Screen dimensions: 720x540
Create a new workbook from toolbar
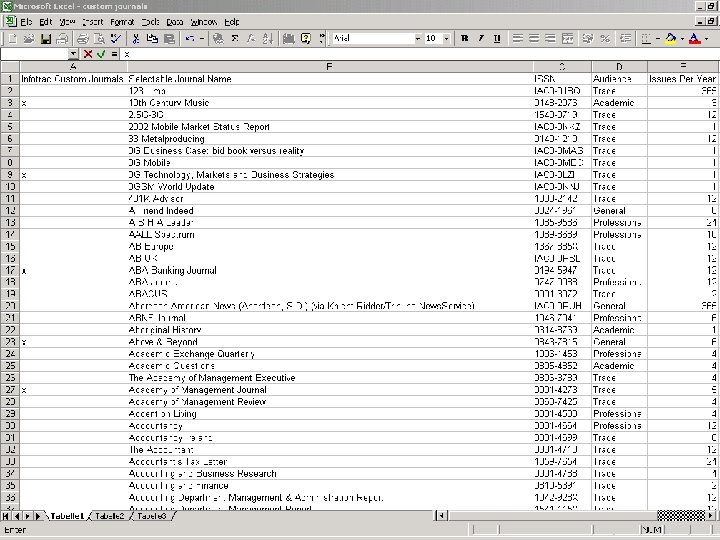point(12,39)
